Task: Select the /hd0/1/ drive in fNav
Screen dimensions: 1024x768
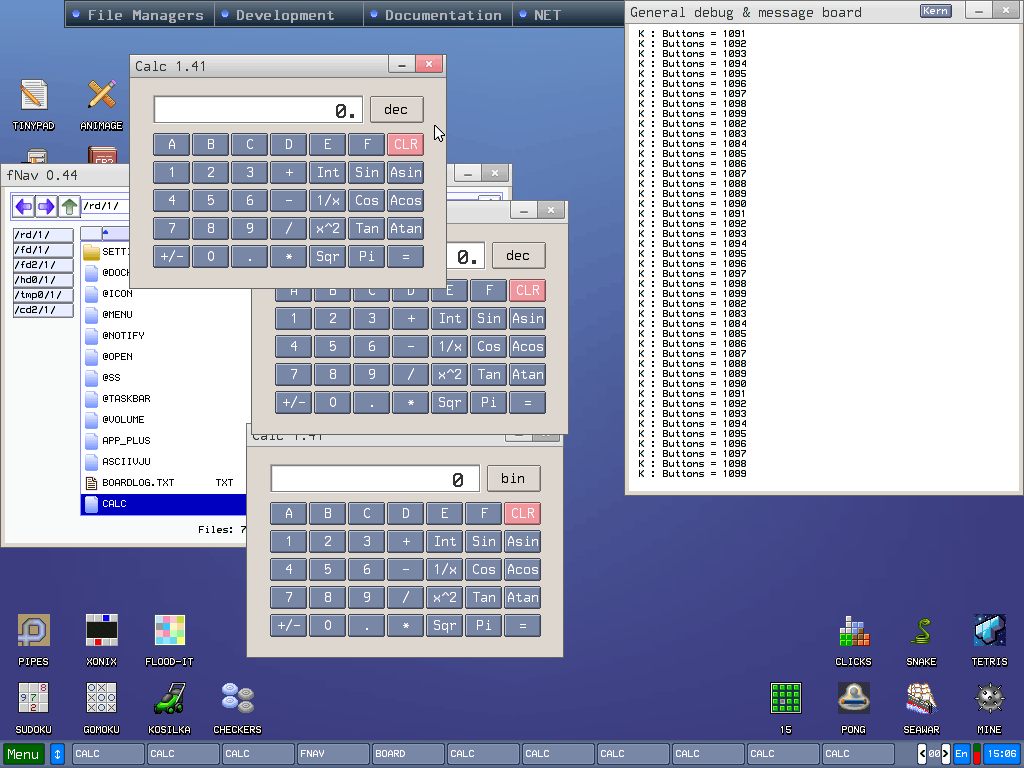Action: [x=43, y=280]
